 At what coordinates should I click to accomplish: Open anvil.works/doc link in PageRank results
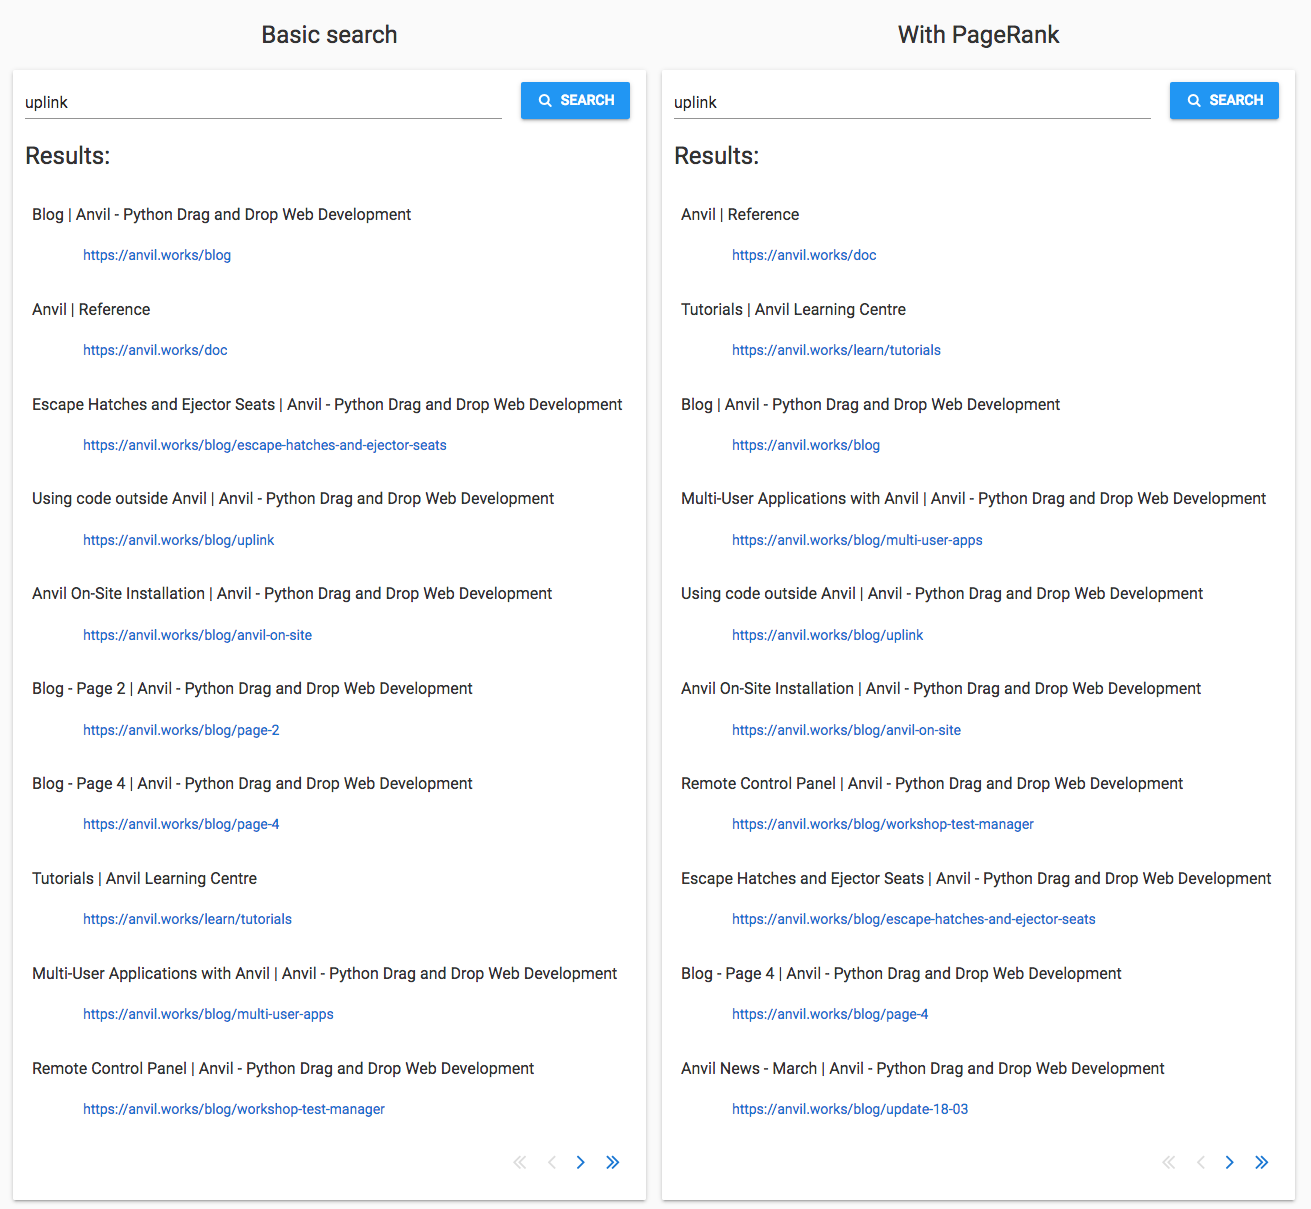click(804, 255)
